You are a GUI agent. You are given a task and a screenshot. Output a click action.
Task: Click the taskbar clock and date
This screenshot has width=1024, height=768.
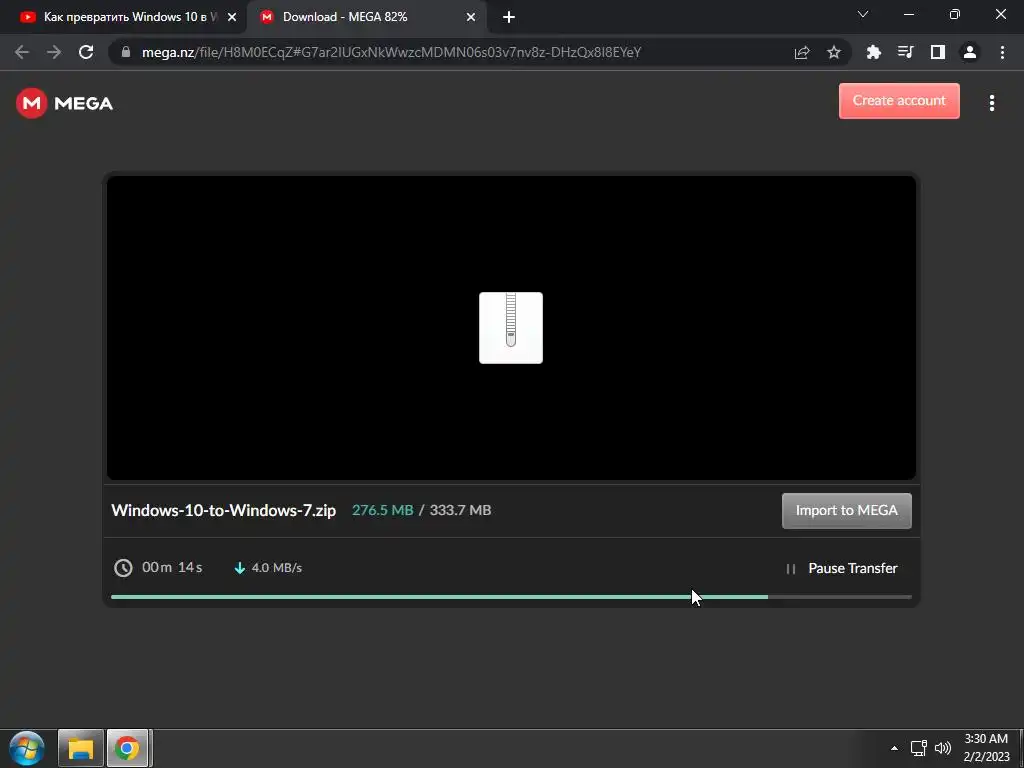[x=986, y=748]
